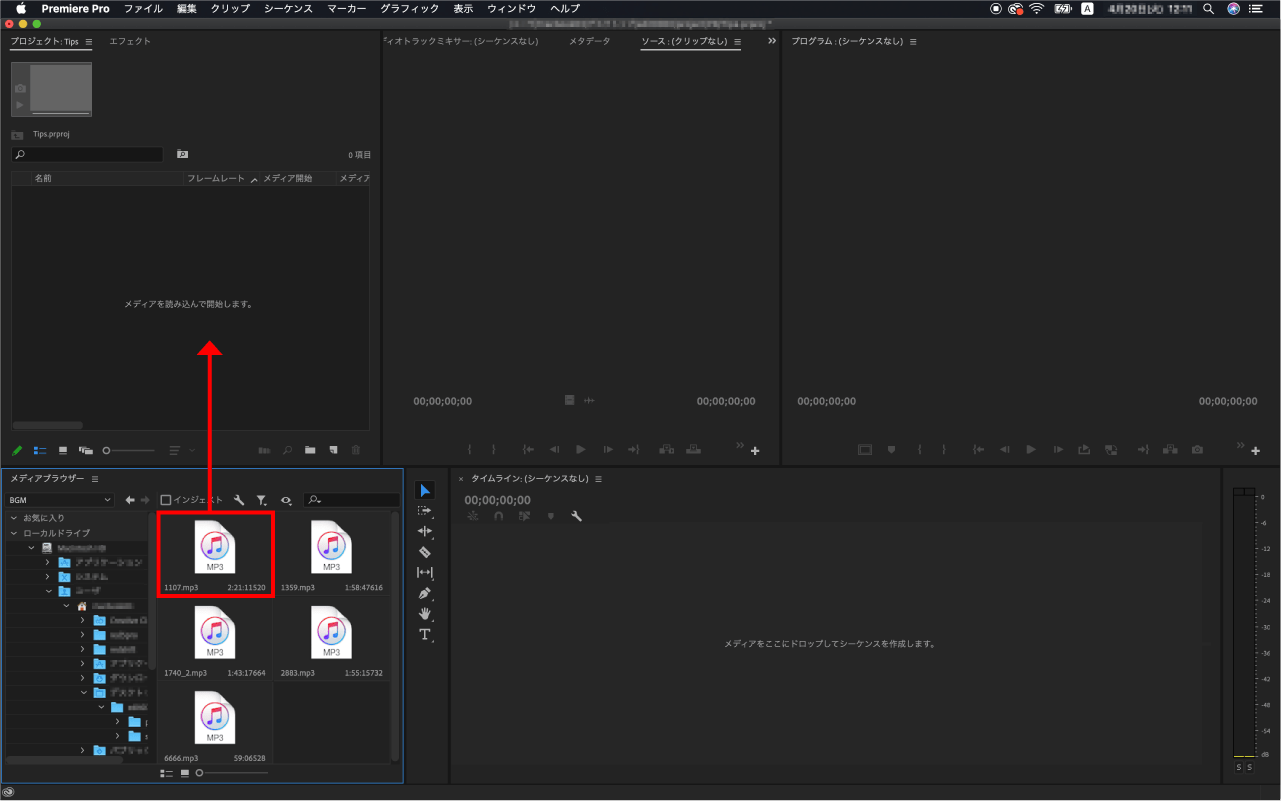1281x801 pixels.
Task: Sort by フレームレート column header
Action: (x=215, y=178)
